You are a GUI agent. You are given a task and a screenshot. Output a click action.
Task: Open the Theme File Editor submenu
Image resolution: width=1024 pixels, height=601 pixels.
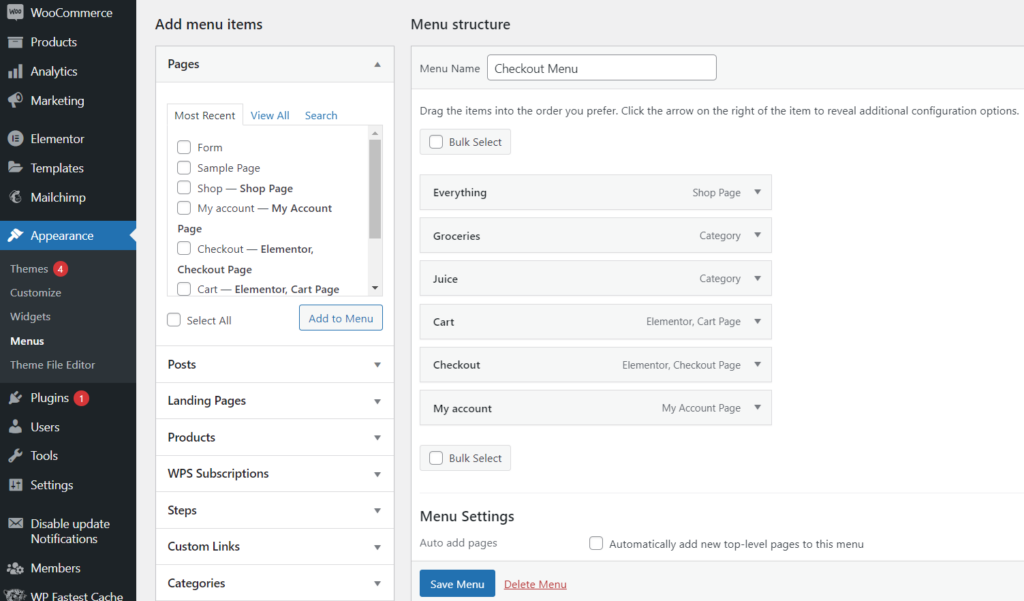pos(52,365)
